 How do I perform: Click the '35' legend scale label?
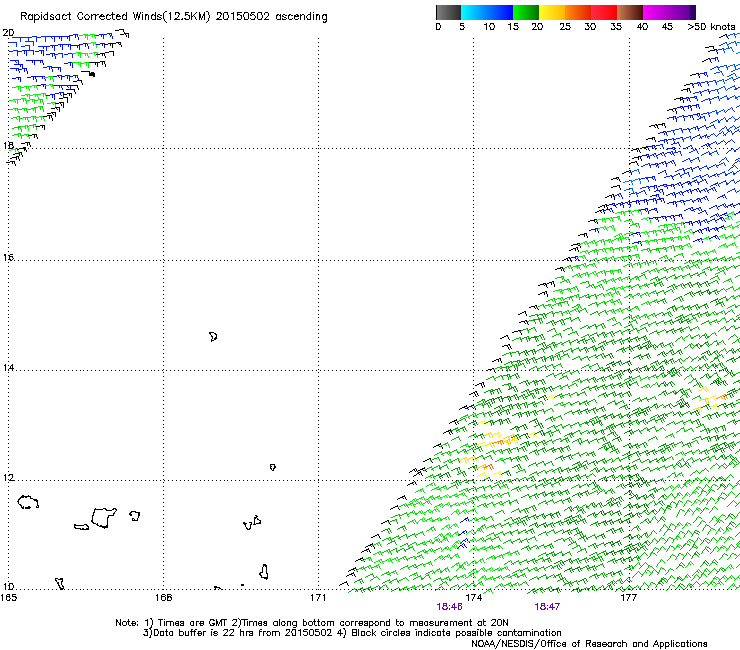(x=616, y=27)
